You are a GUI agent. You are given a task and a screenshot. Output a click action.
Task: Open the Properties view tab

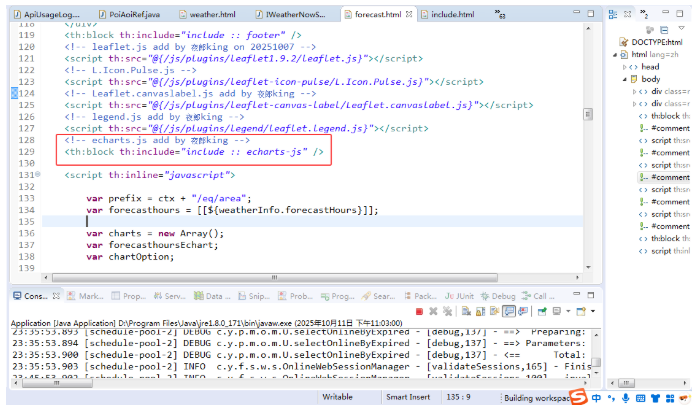pos(129,296)
